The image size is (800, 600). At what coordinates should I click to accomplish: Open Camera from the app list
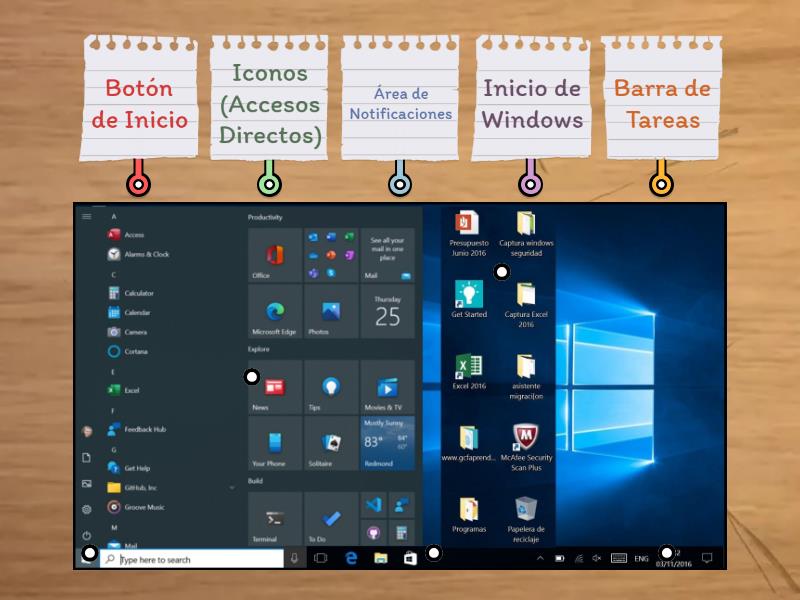[128, 332]
